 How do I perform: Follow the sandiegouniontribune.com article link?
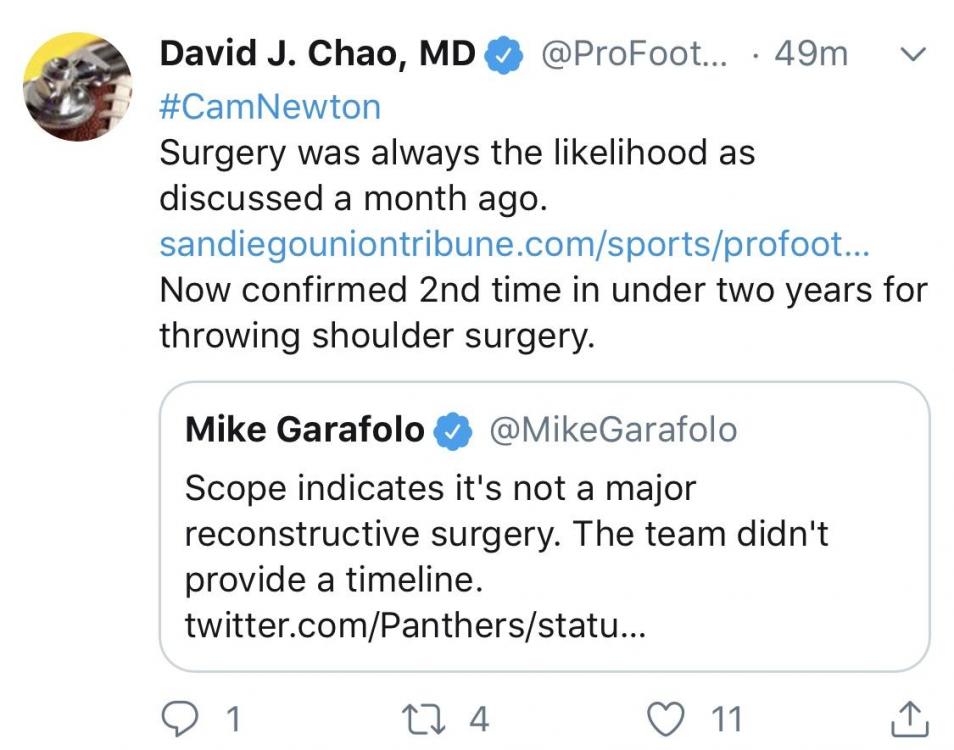click(x=514, y=245)
